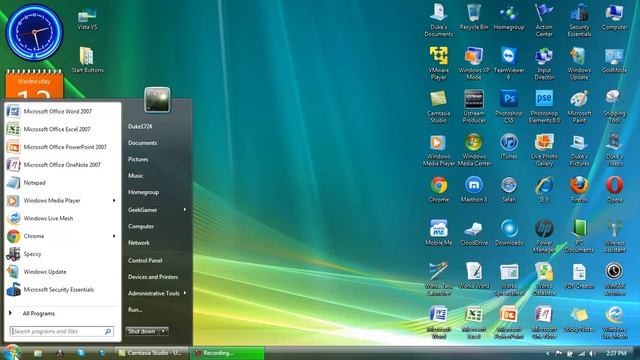
Task: Open Pictures link in Start menu
Action: (x=138, y=159)
